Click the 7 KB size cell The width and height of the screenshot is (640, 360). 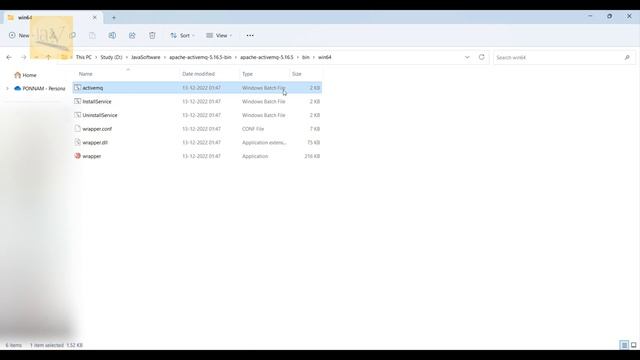coord(315,129)
